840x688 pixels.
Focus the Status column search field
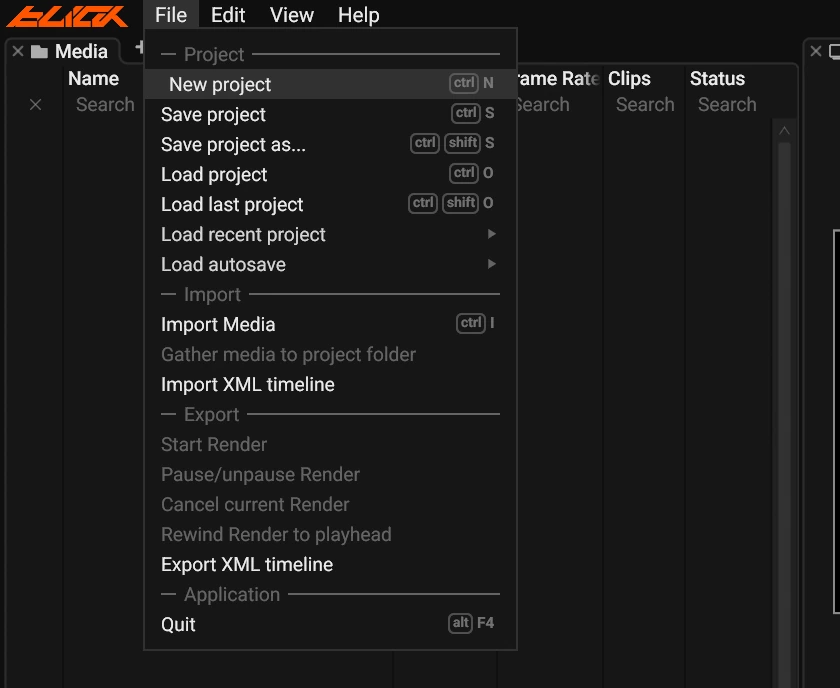(x=728, y=104)
